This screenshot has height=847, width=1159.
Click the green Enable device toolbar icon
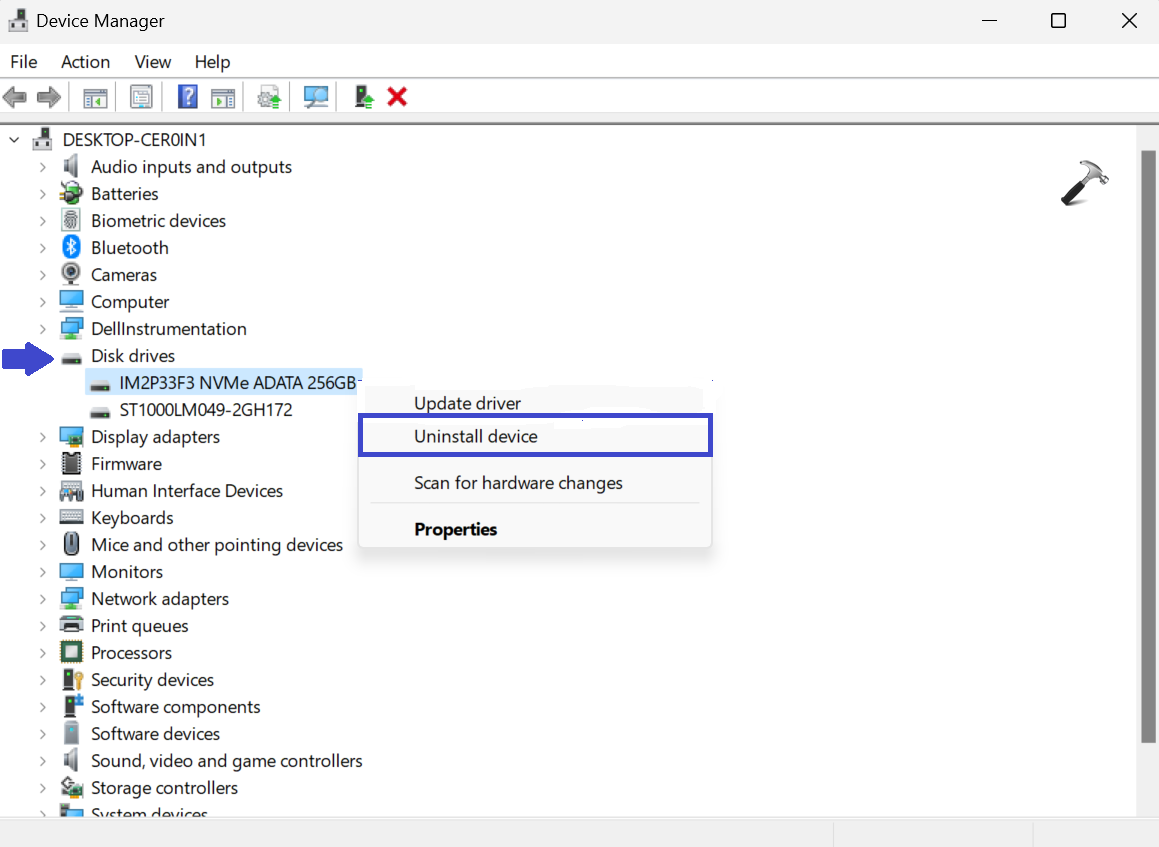click(364, 97)
